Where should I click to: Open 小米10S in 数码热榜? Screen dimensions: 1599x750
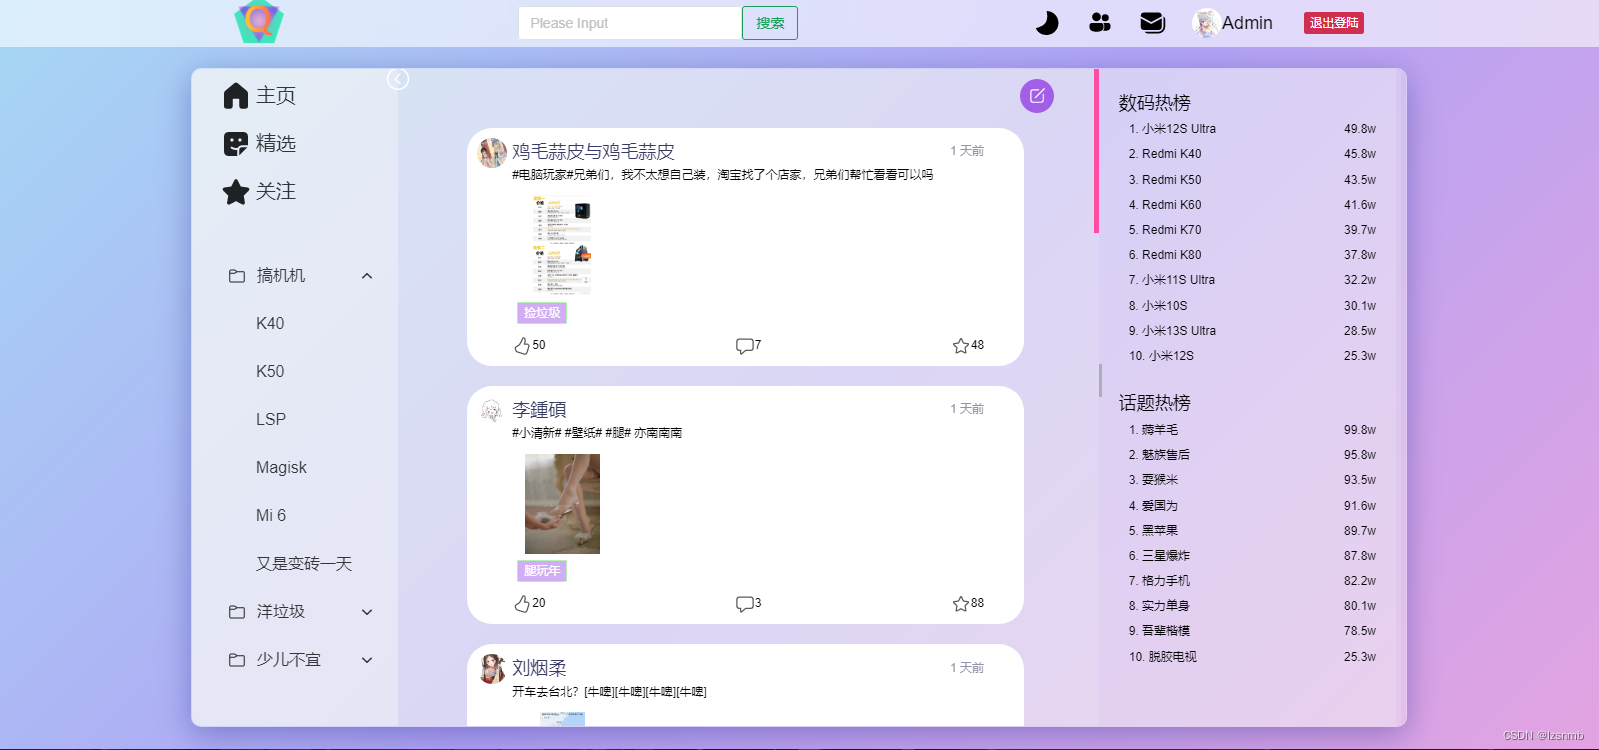[1165, 306]
